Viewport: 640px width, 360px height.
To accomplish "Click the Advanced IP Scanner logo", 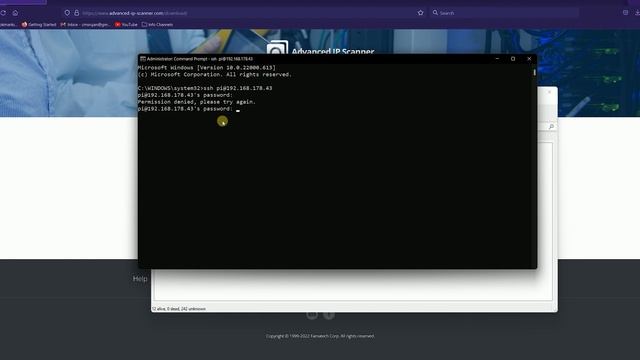I will 277,47.
